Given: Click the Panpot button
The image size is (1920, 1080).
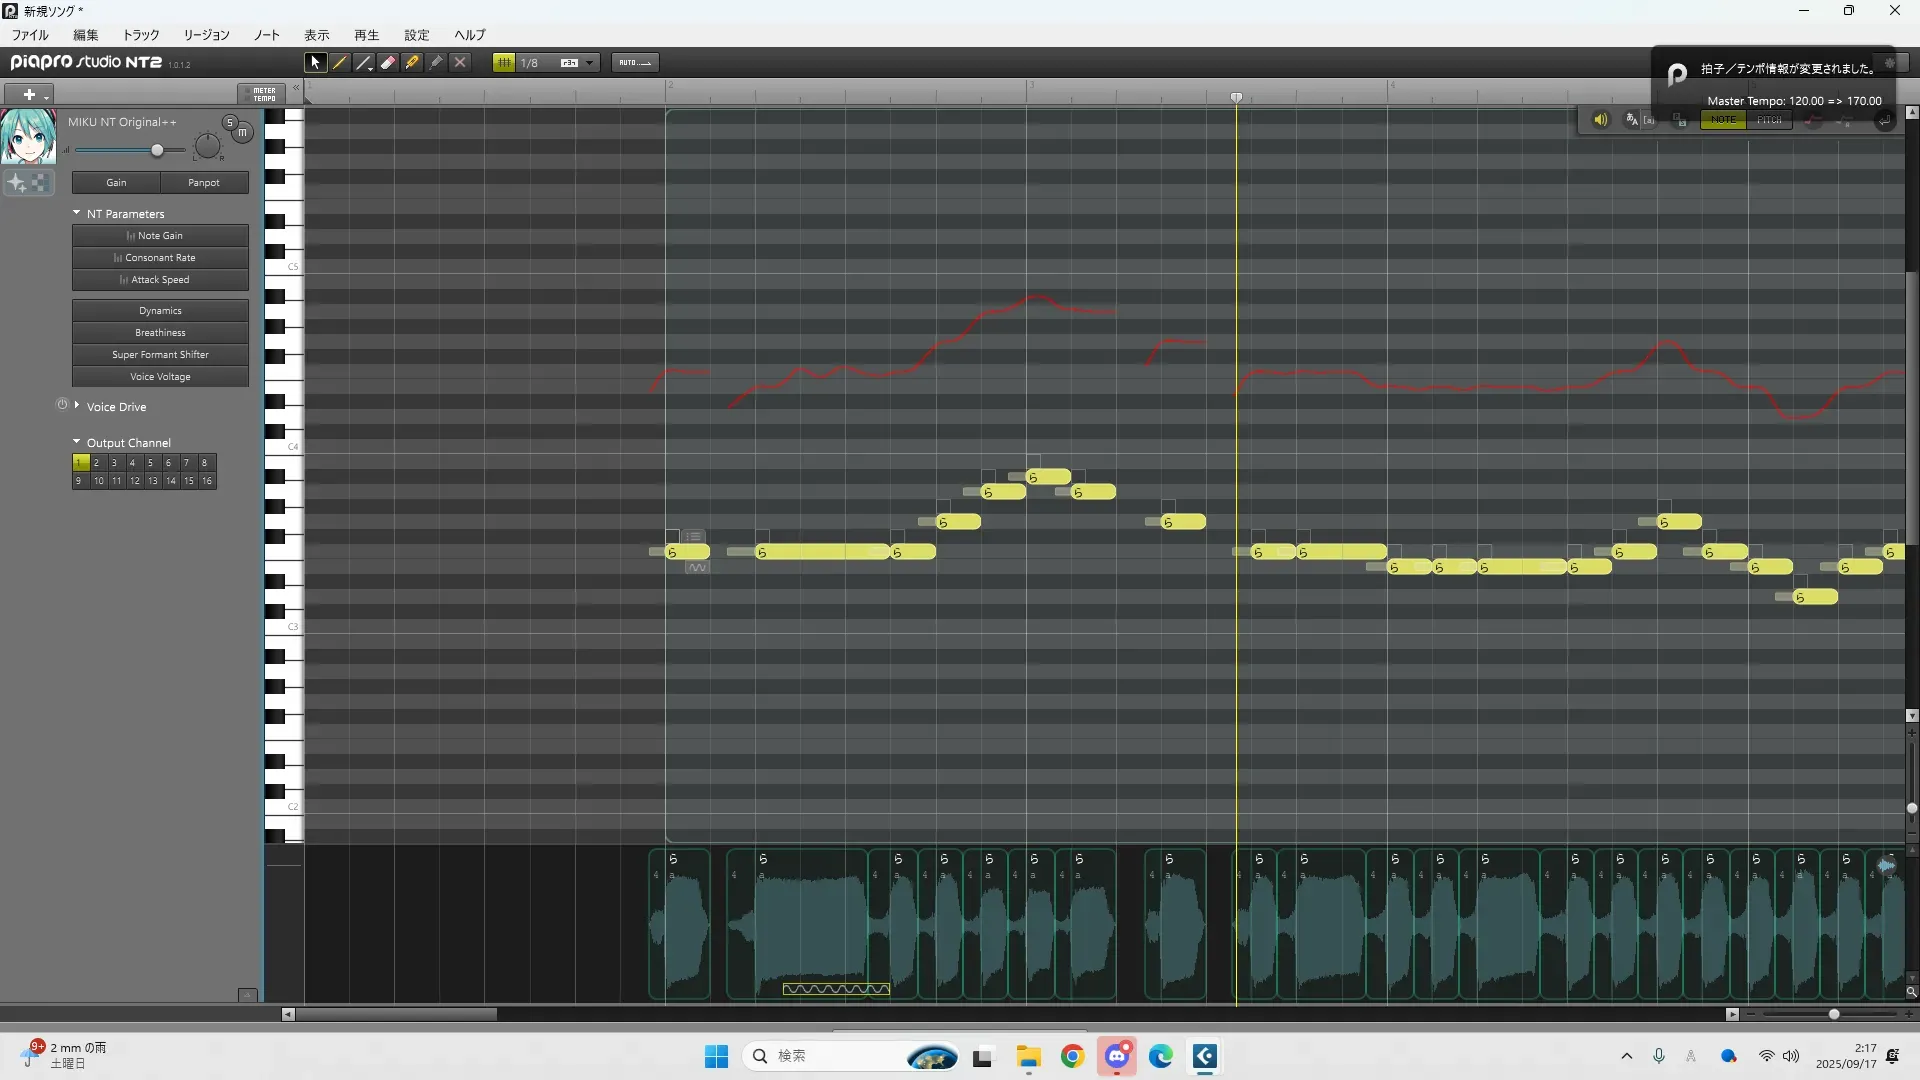Looking at the screenshot, I should click(204, 183).
